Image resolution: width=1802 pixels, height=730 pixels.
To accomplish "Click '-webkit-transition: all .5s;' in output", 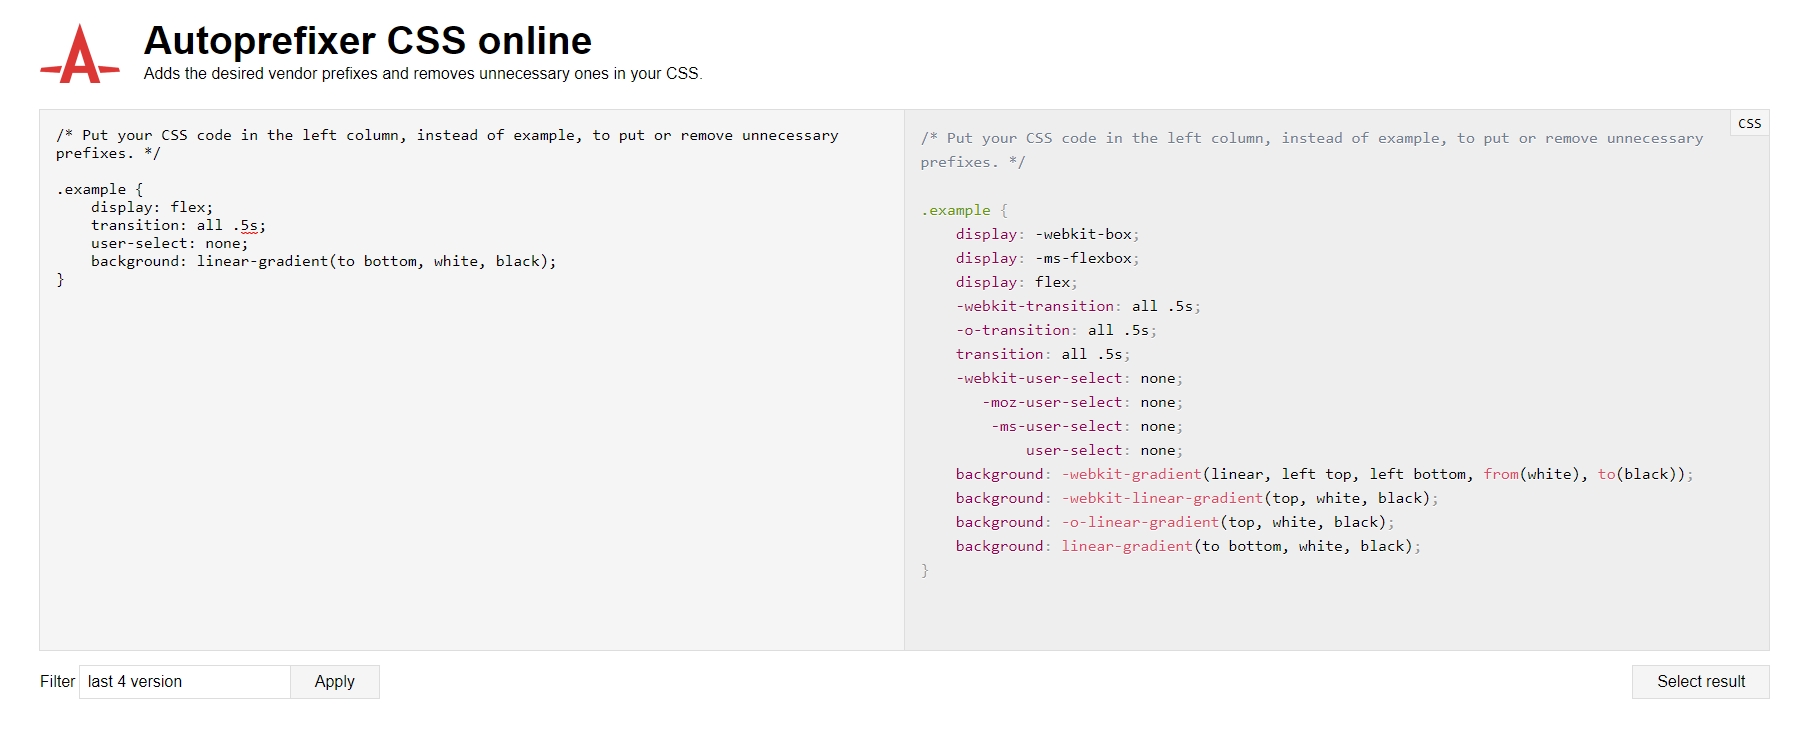I will coord(1078,306).
